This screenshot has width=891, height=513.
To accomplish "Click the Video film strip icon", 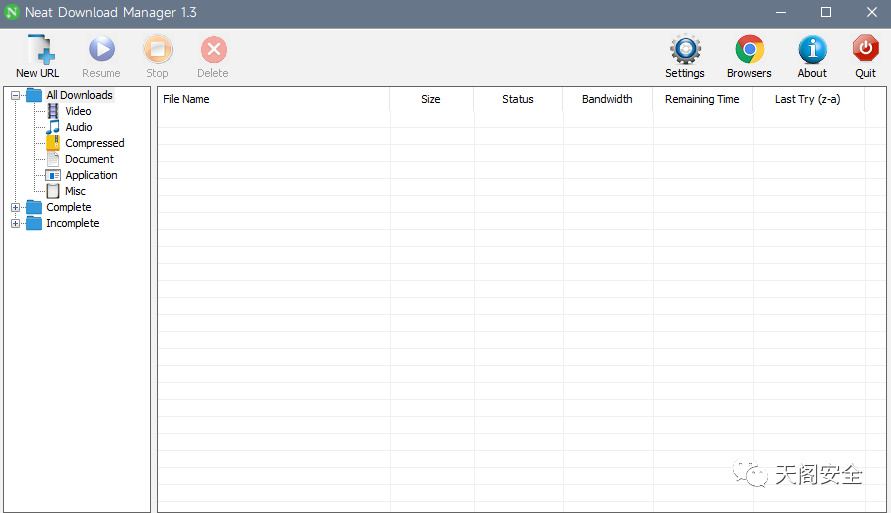I will [x=53, y=111].
